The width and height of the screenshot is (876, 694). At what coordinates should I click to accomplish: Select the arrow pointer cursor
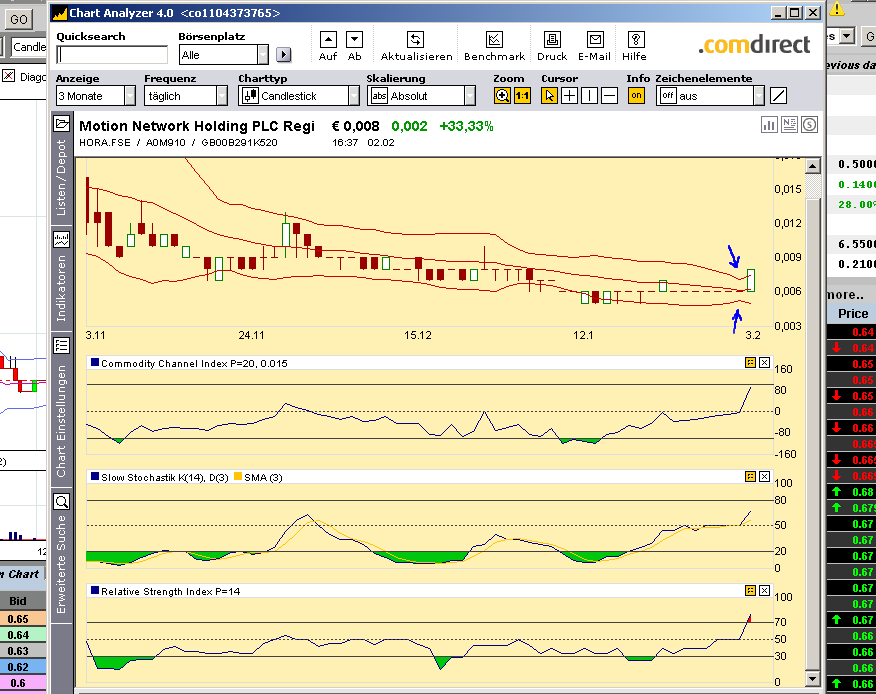point(549,96)
